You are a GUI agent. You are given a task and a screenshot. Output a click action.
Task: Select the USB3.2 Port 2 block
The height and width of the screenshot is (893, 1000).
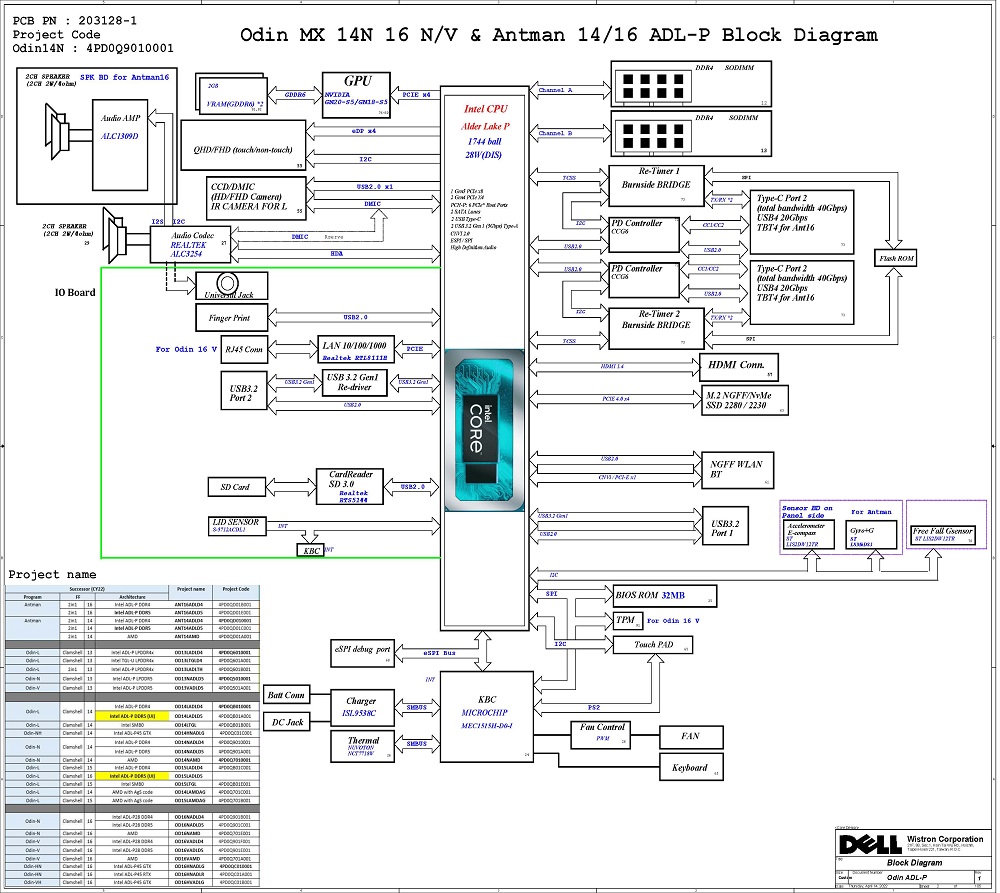pyautogui.click(x=244, y=390)
